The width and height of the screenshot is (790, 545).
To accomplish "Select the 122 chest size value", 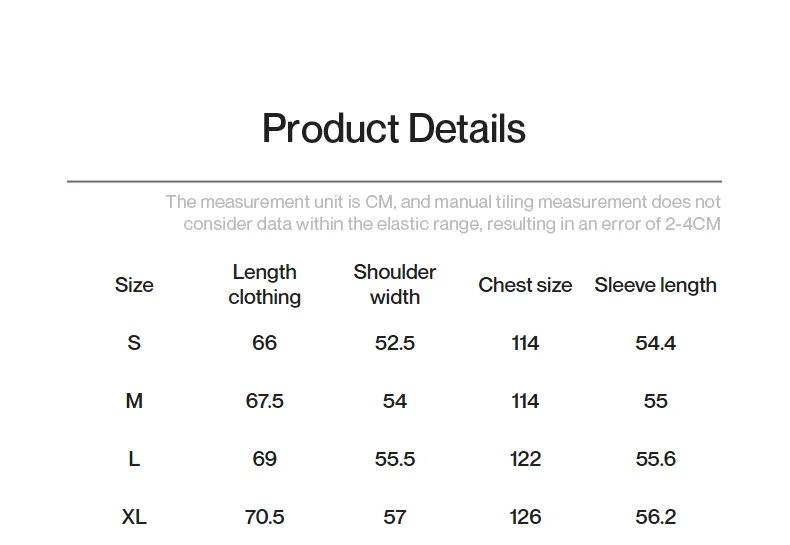I will [x=525, y=459].
